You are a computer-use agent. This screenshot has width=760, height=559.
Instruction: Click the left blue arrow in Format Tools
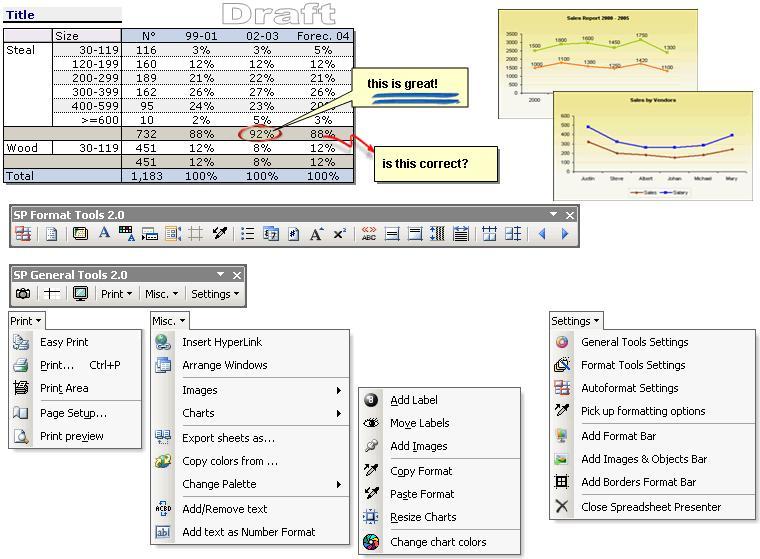(543, 234)
